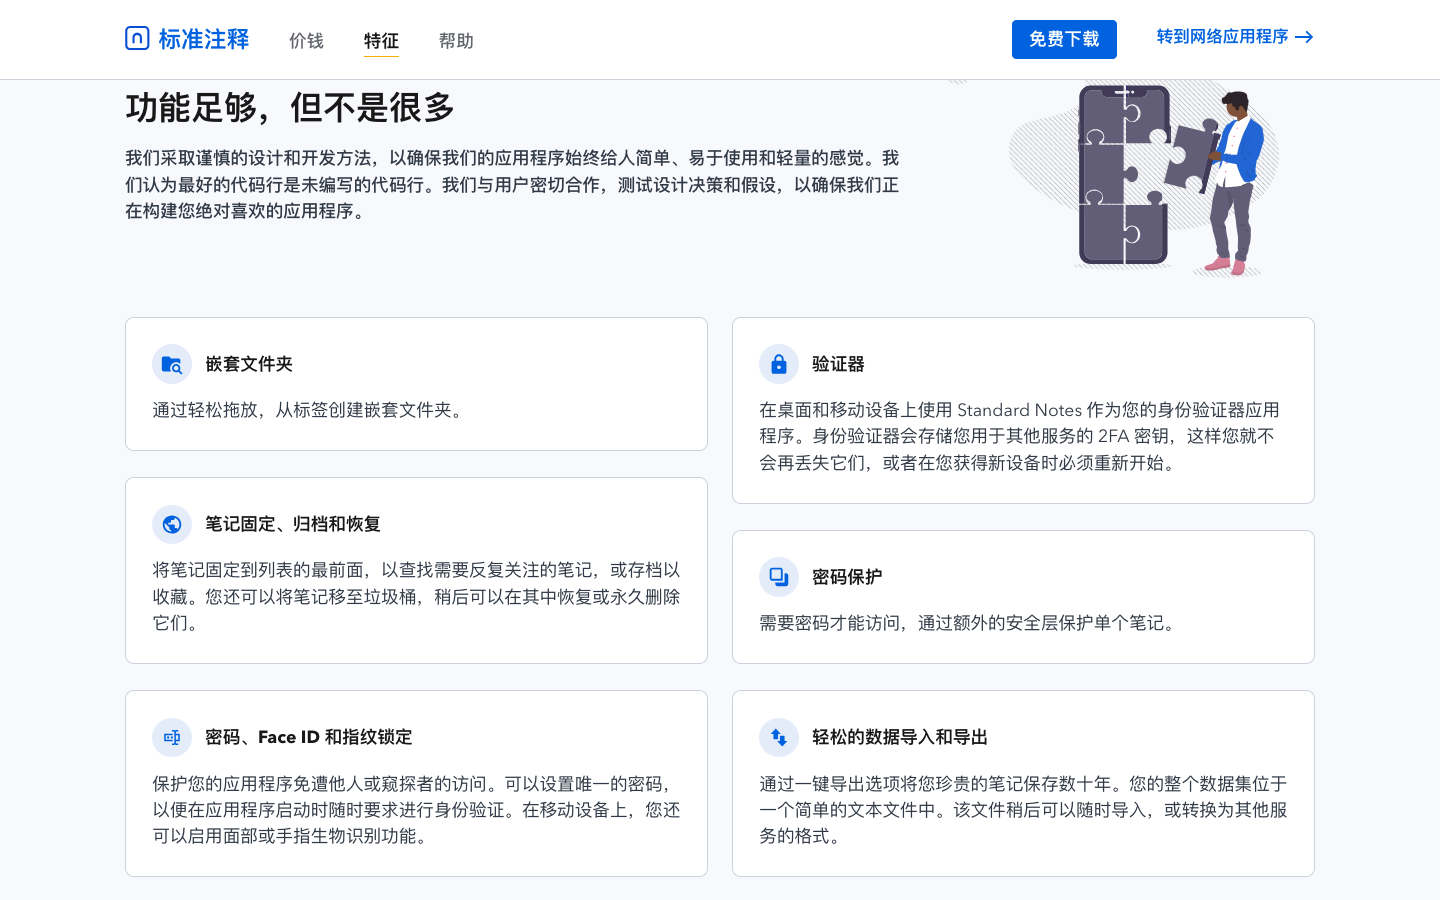Click the 标准注释 logo icon
This screenshot has width=1440, height=900.
tap(137, 38)
